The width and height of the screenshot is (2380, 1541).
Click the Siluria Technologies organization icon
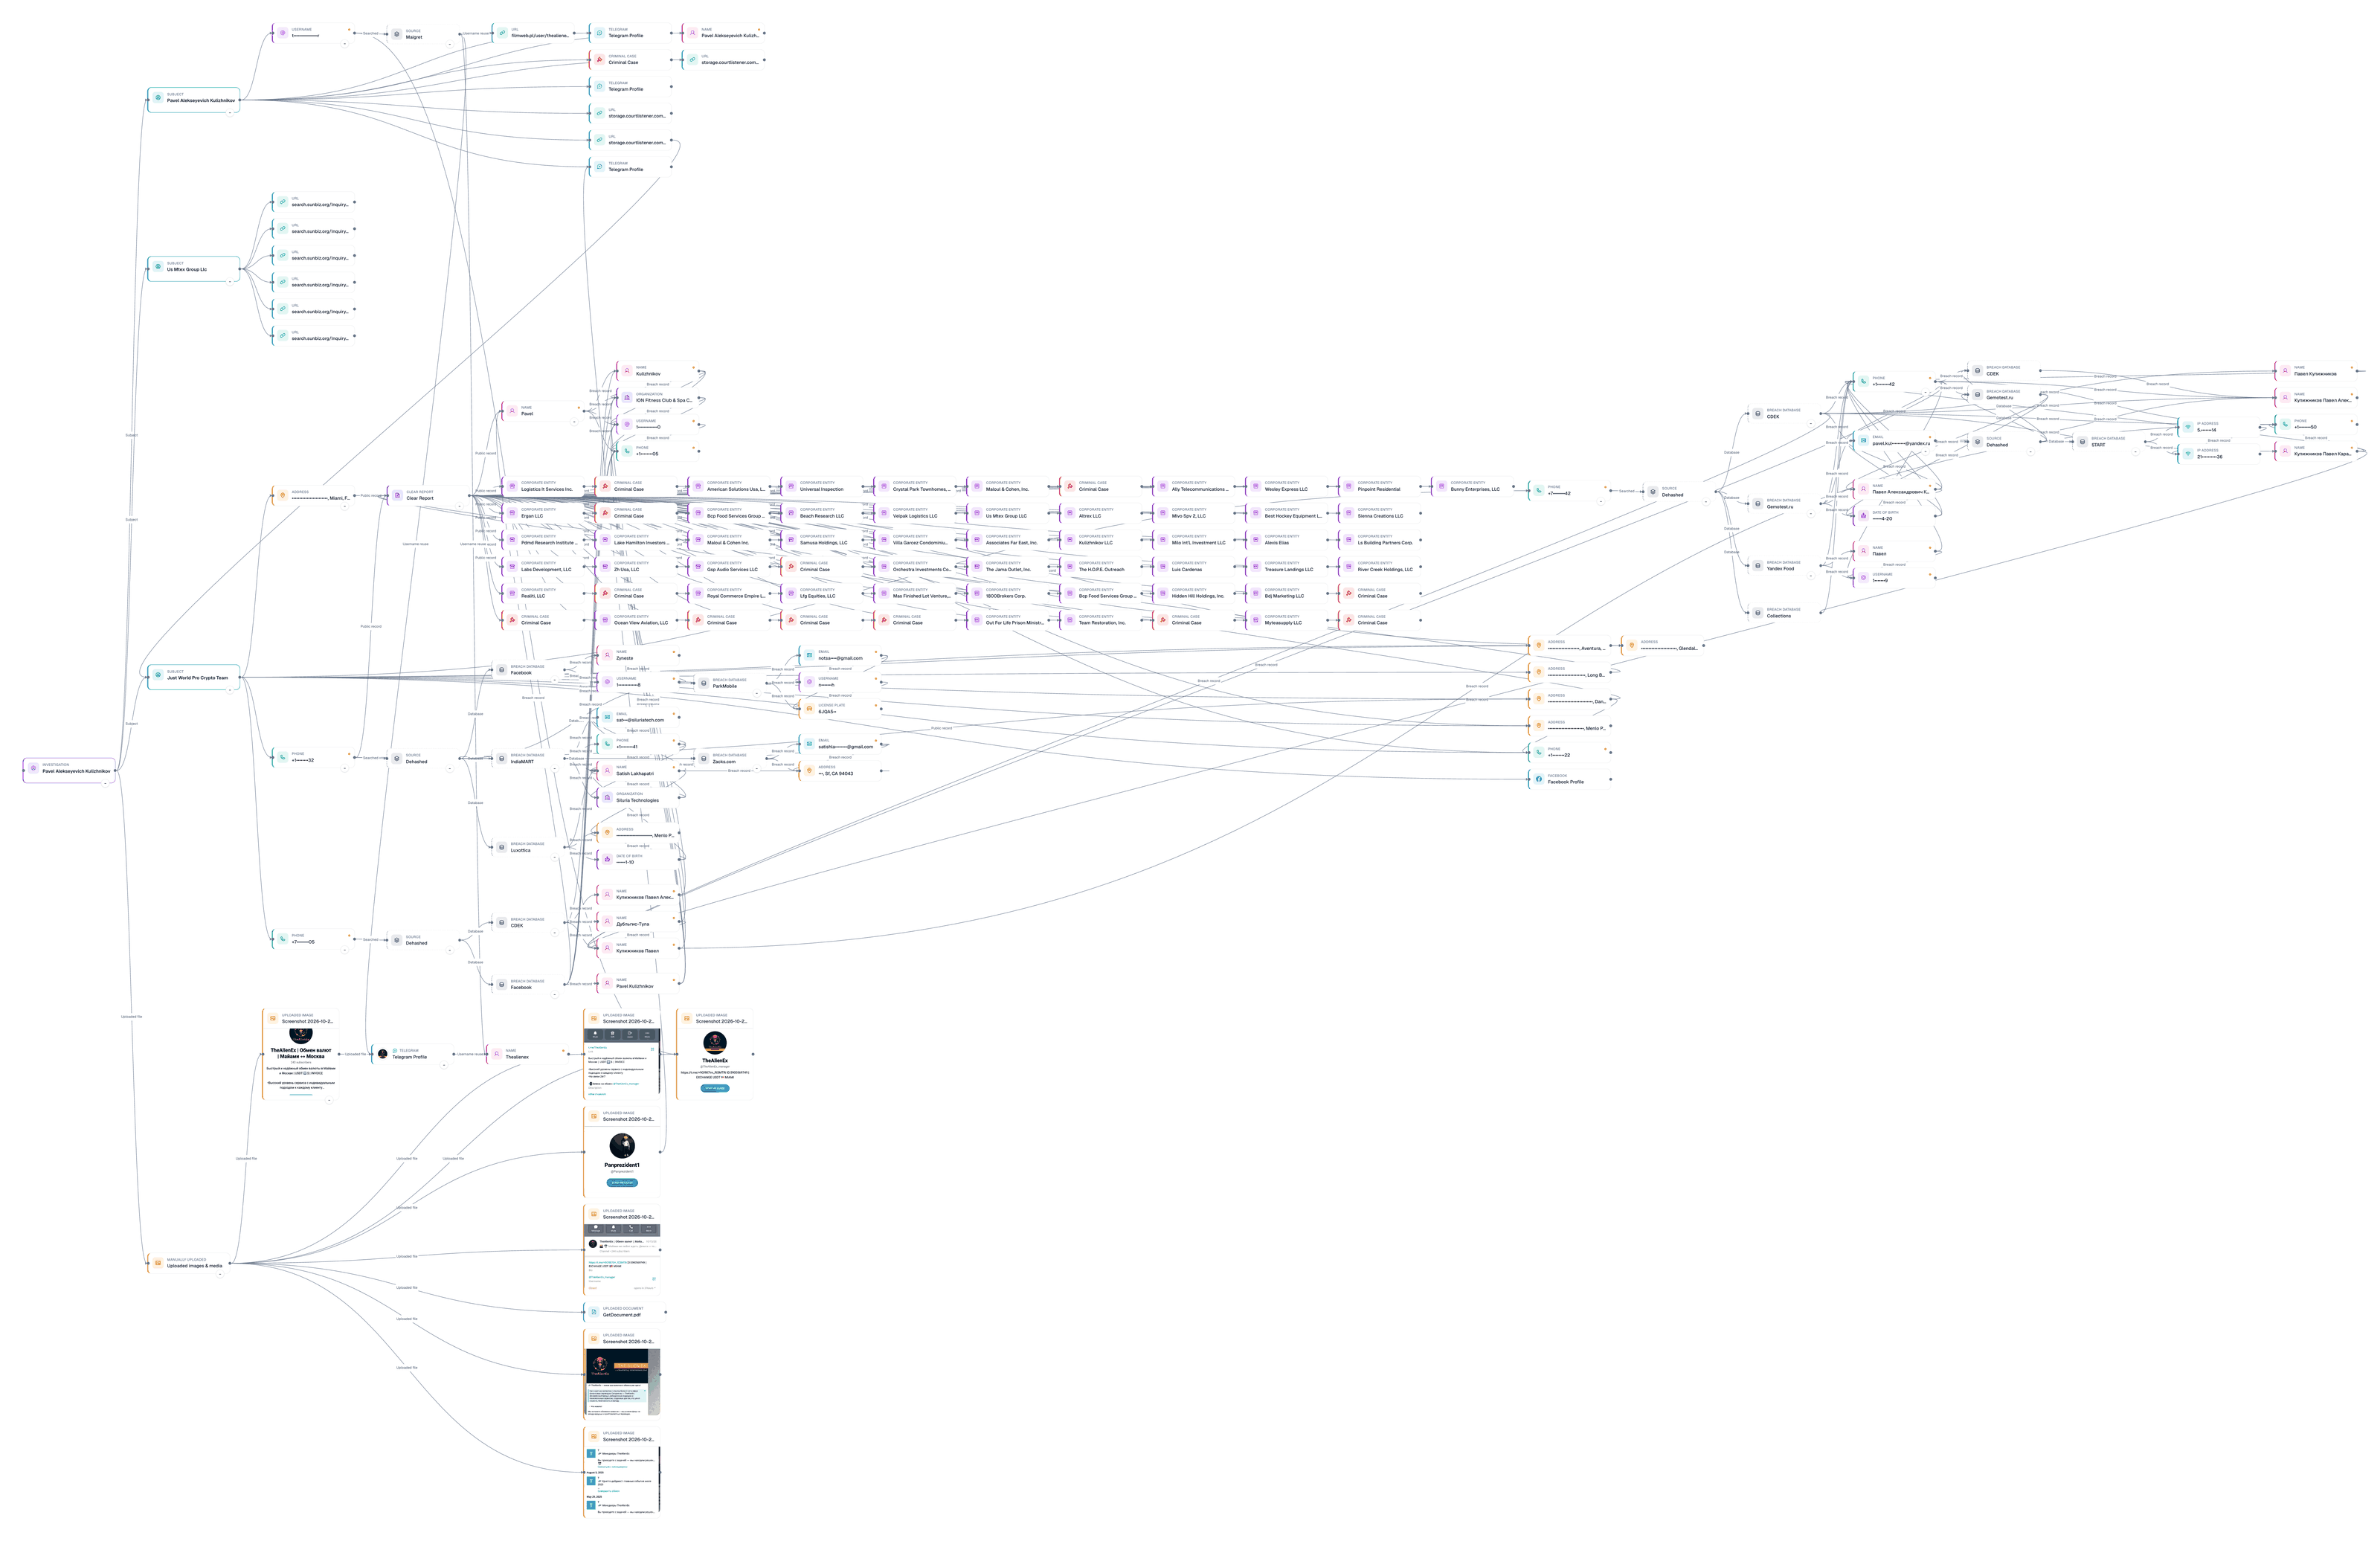(607, 798)
